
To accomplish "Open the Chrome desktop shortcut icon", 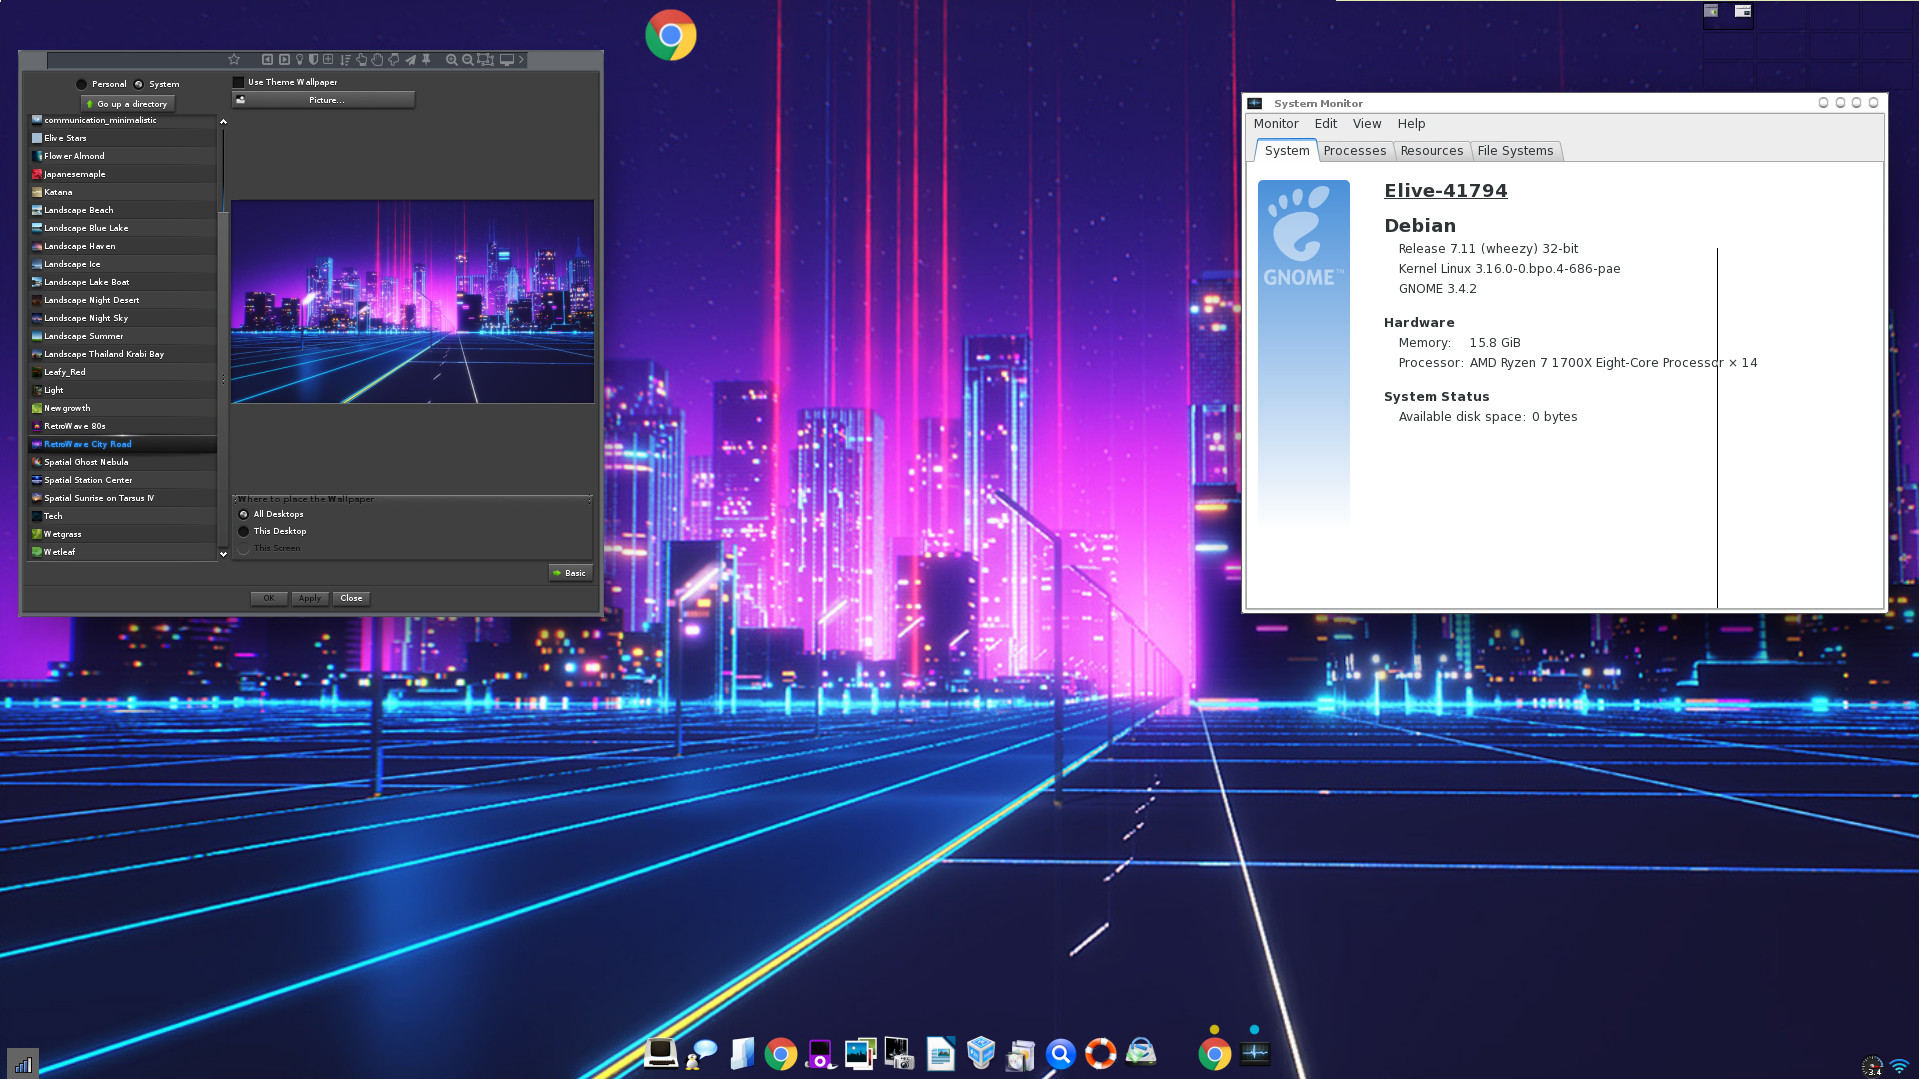I will 670,36.
